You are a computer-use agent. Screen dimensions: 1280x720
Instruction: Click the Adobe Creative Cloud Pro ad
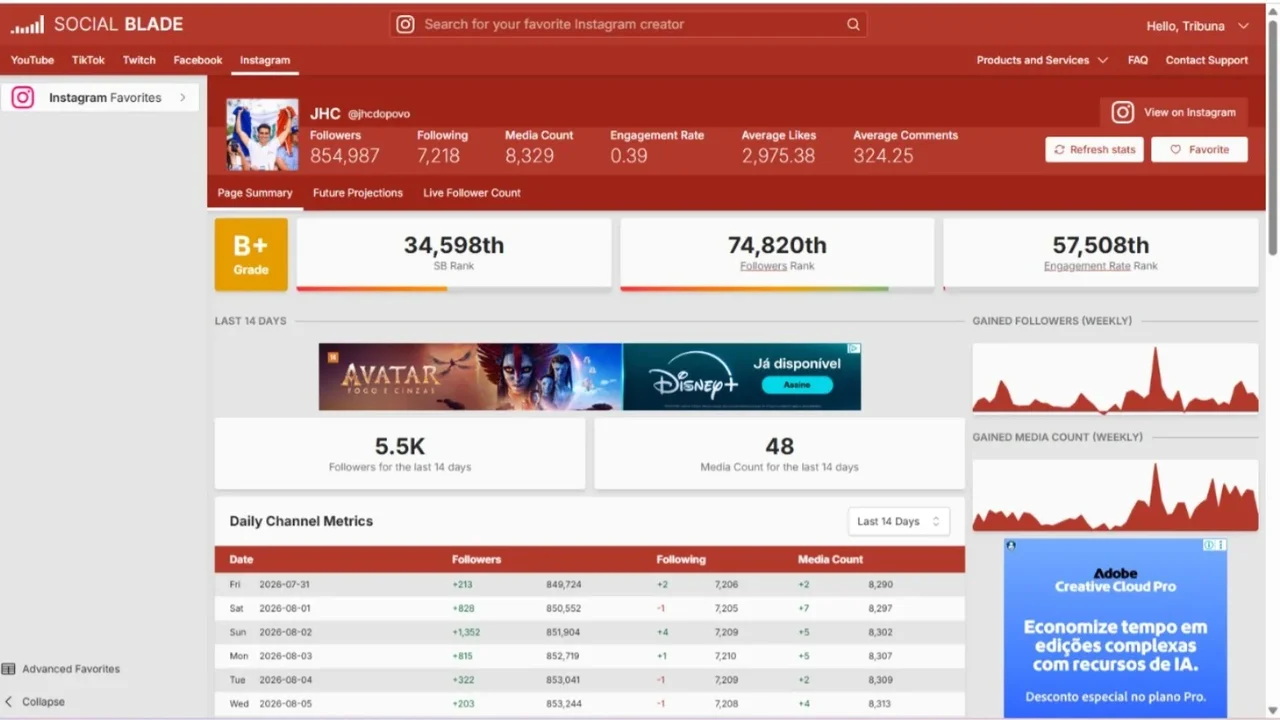click(1115, 628)
